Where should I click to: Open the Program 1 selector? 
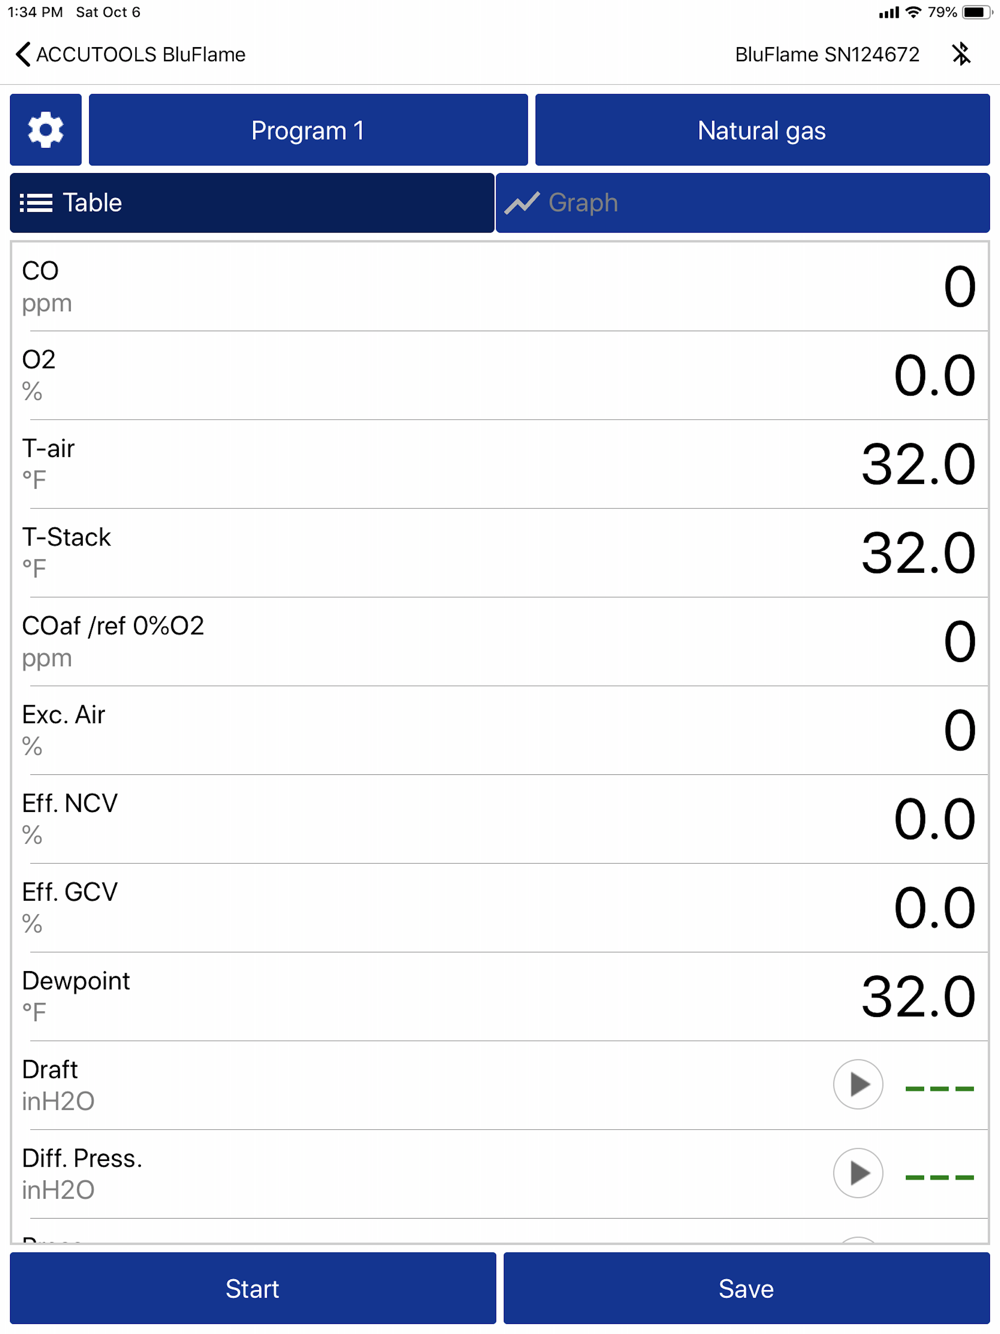click(x=308, y=130)
